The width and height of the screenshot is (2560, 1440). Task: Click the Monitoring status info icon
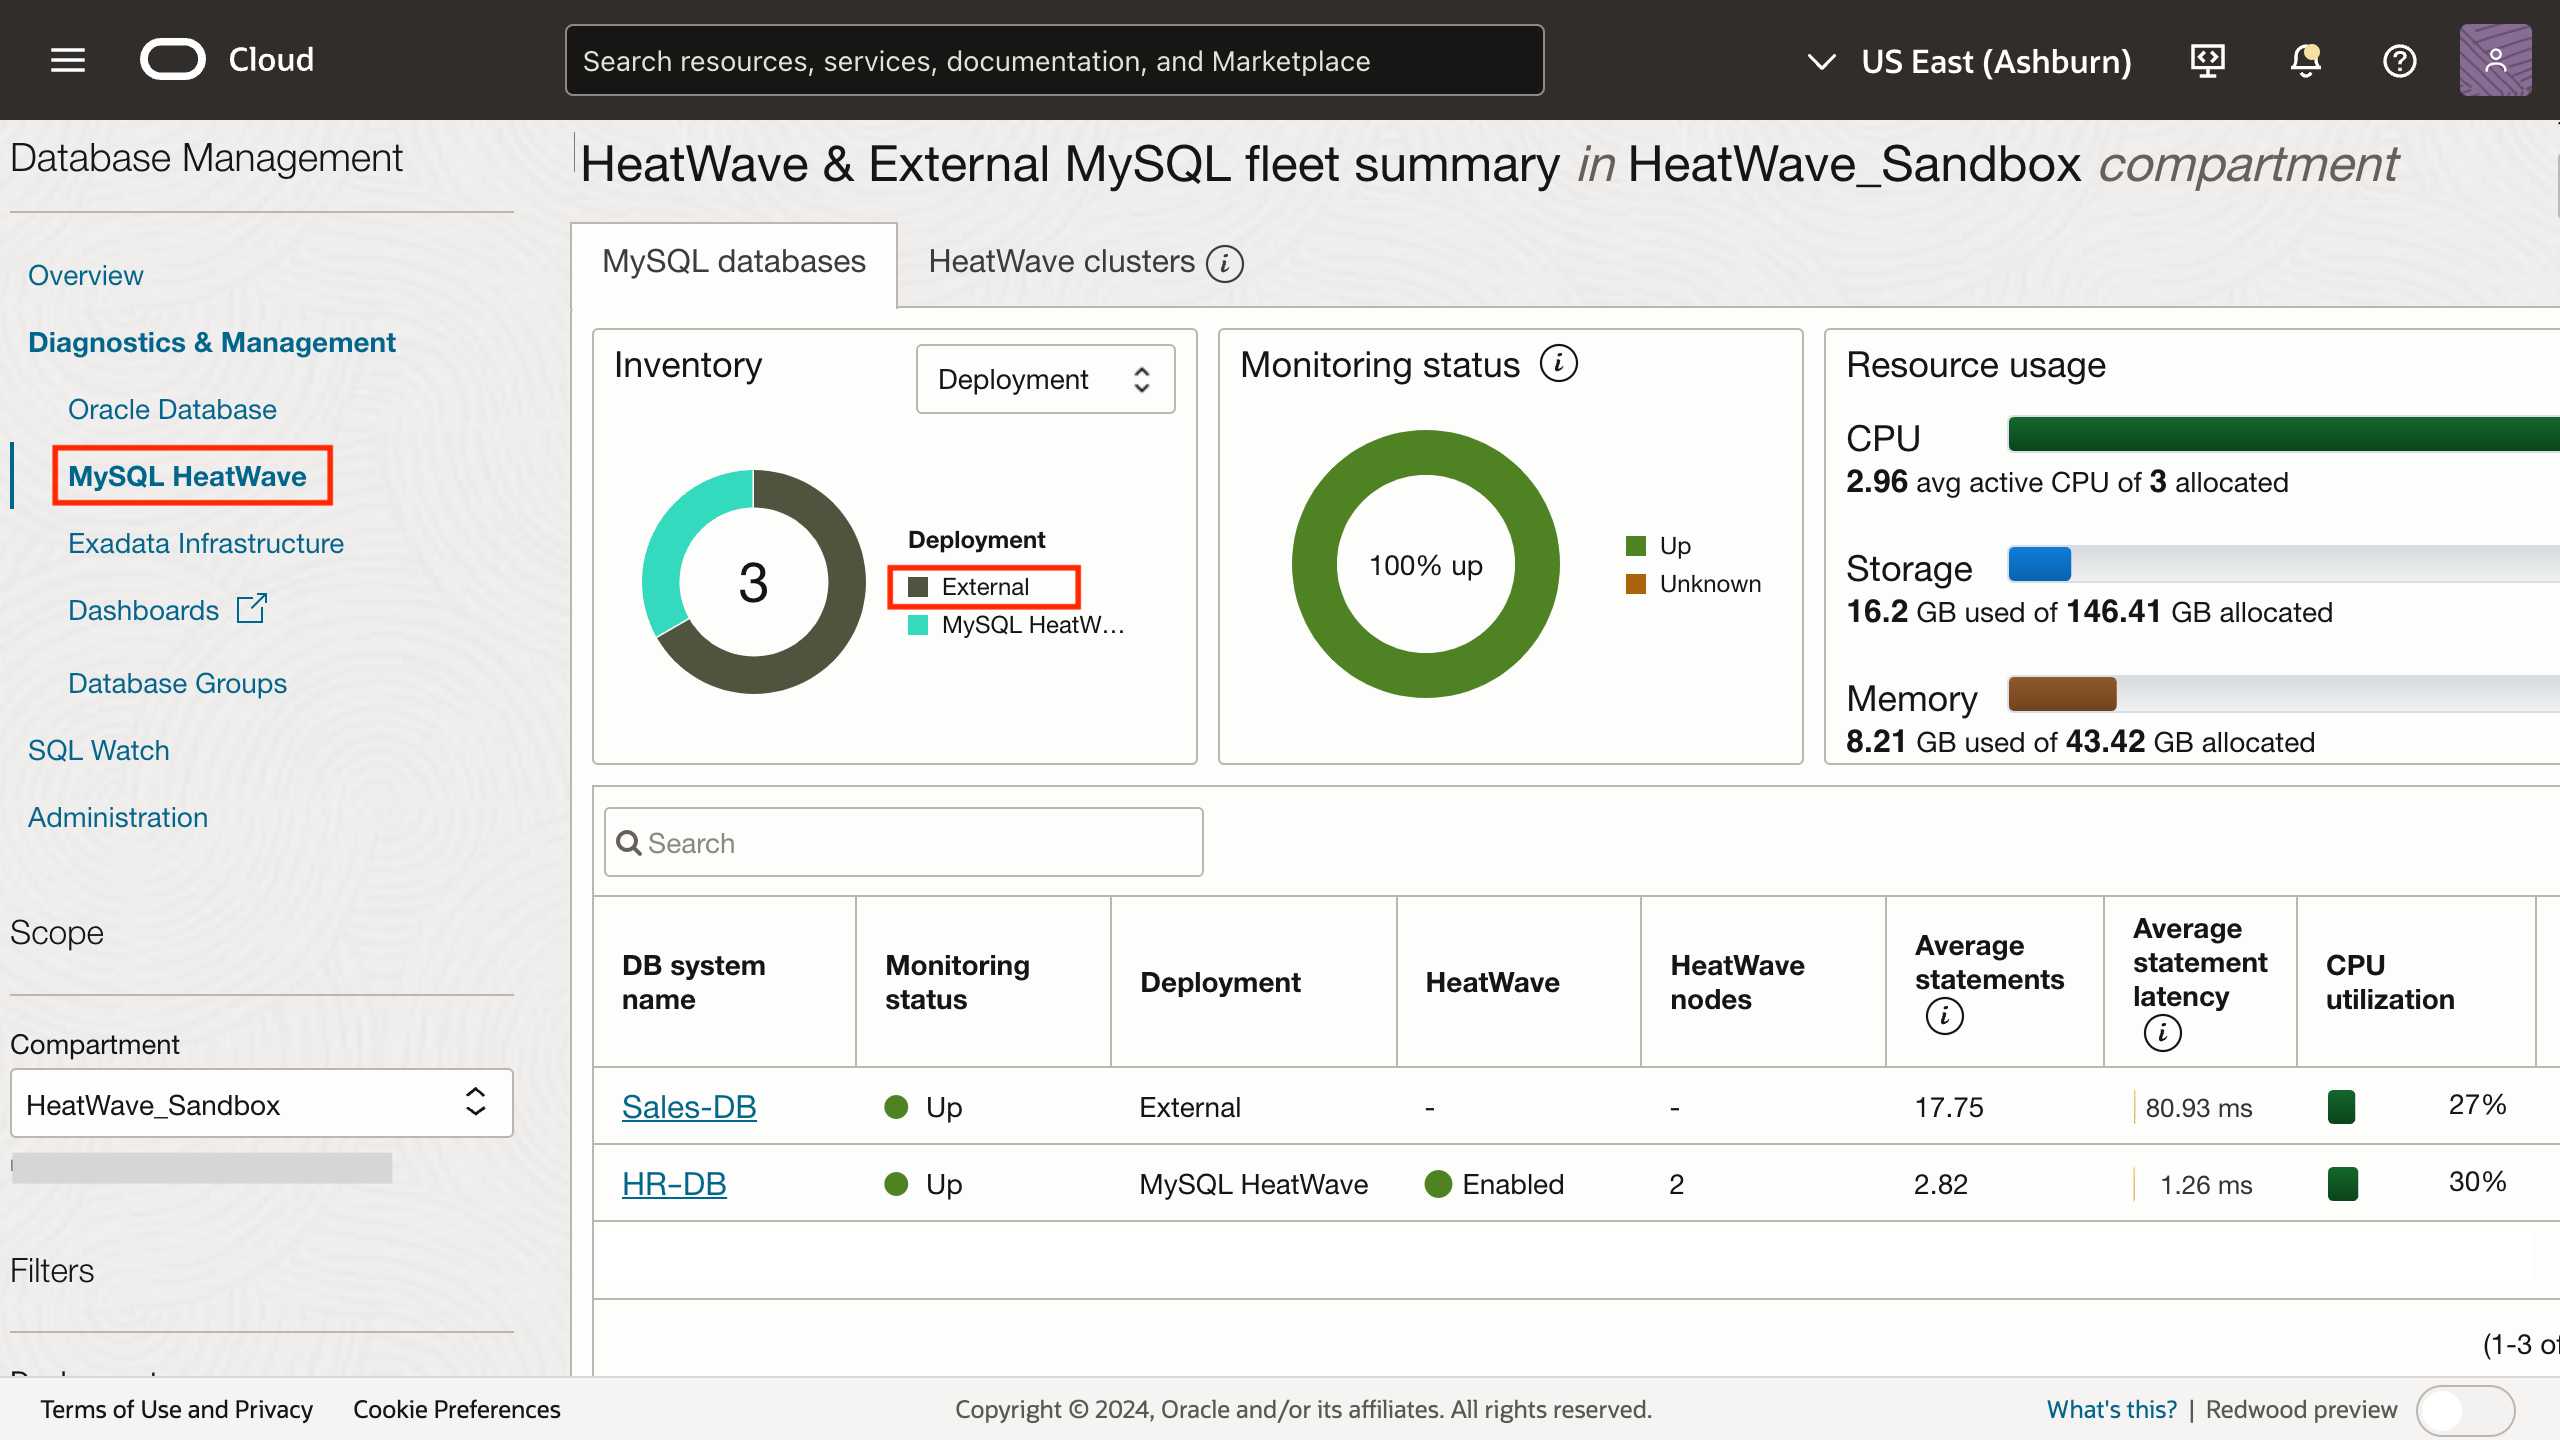click(x=1557, y=363)
